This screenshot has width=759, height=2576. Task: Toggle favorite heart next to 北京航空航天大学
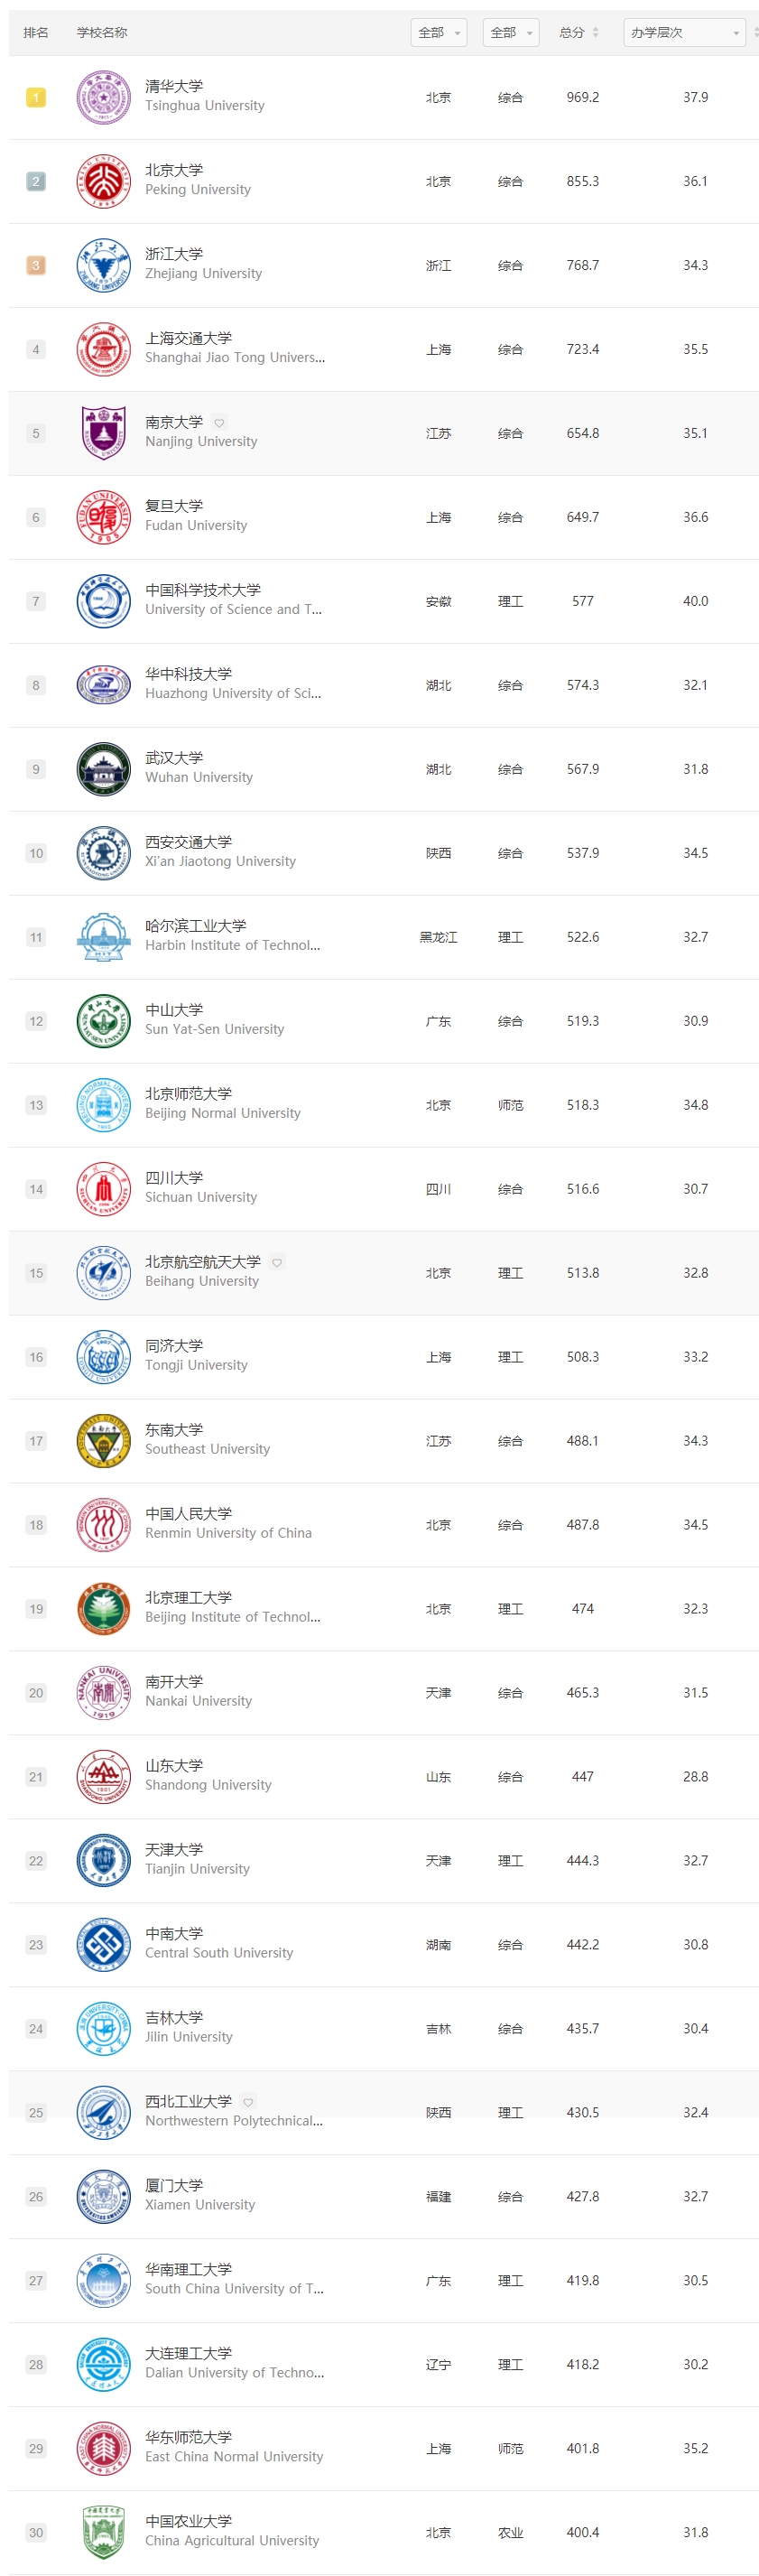(277, 1263)
